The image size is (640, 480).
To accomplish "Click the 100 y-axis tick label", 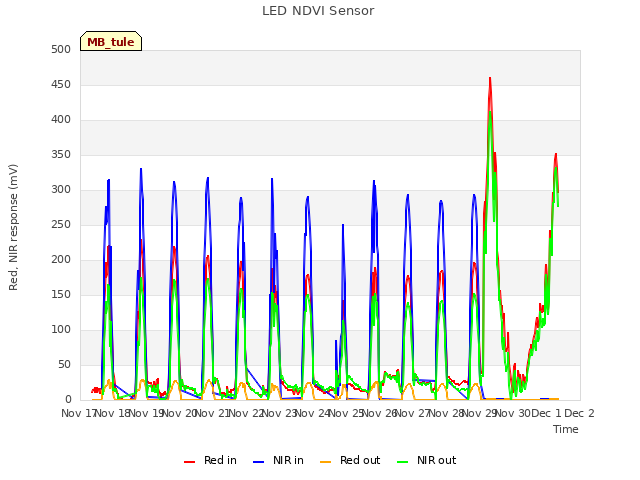I will click(61, 329).
